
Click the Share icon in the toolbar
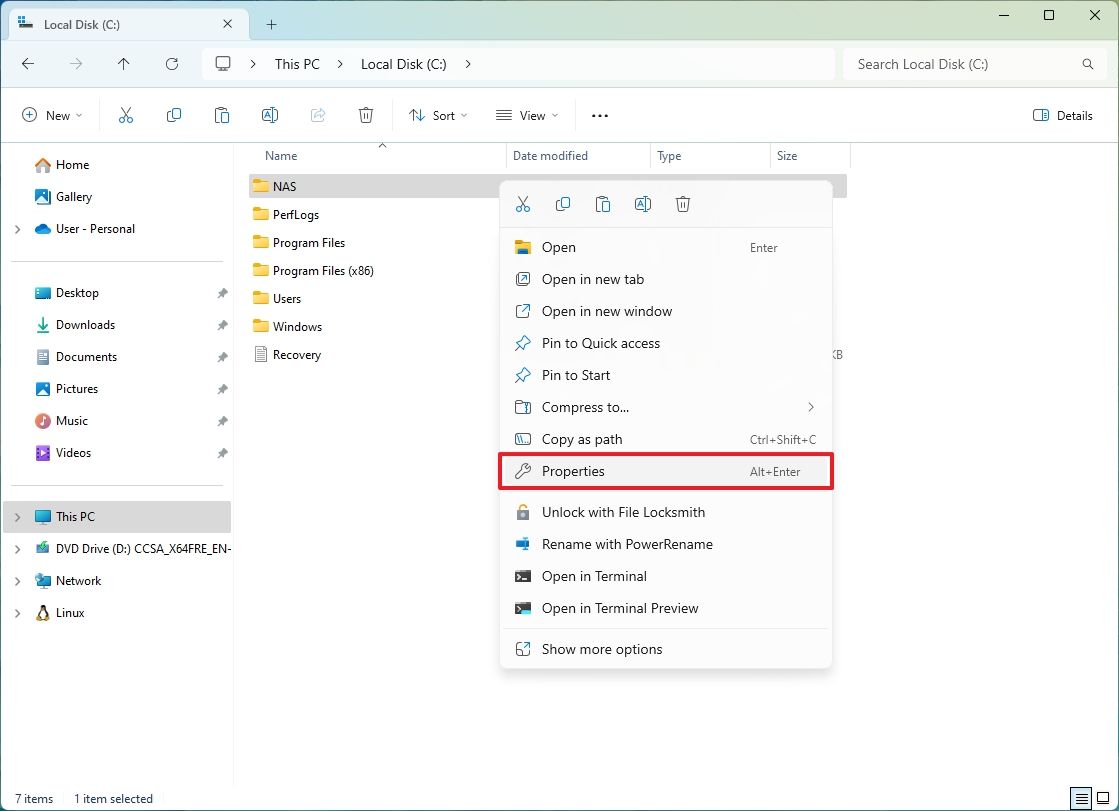click(318, 115)
